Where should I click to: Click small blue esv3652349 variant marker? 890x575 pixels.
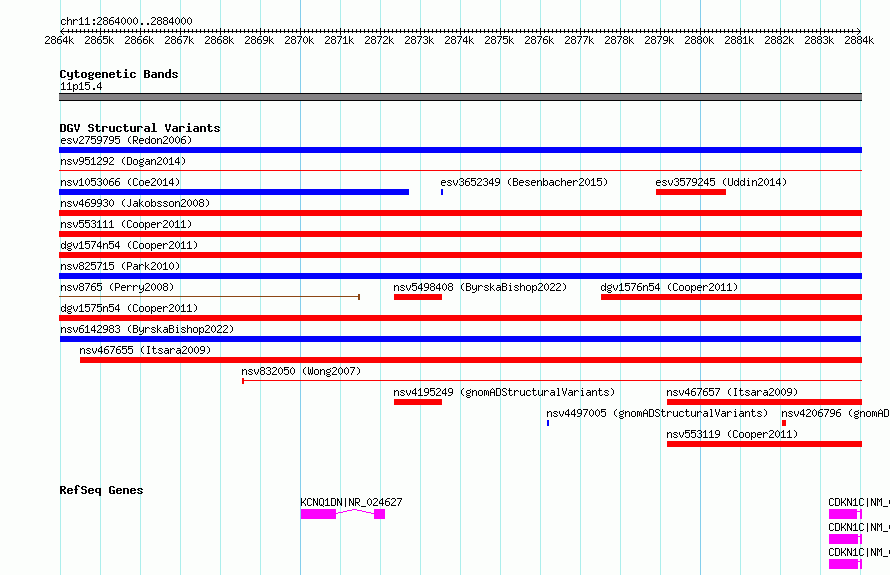[442, 192]
